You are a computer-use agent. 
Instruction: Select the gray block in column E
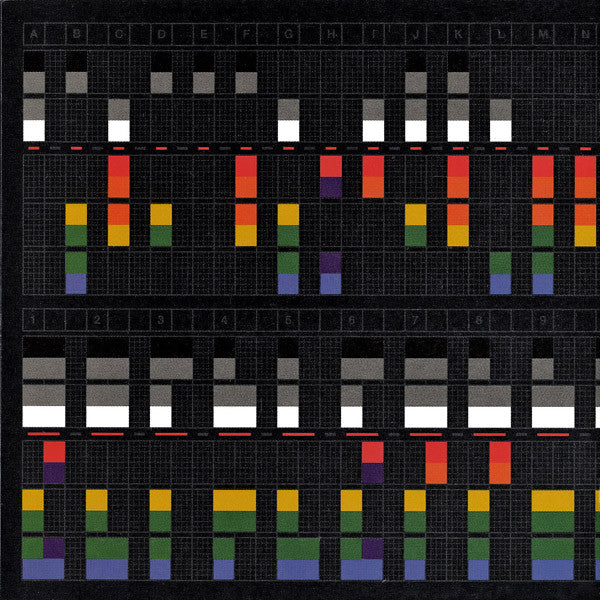(204, 83)
